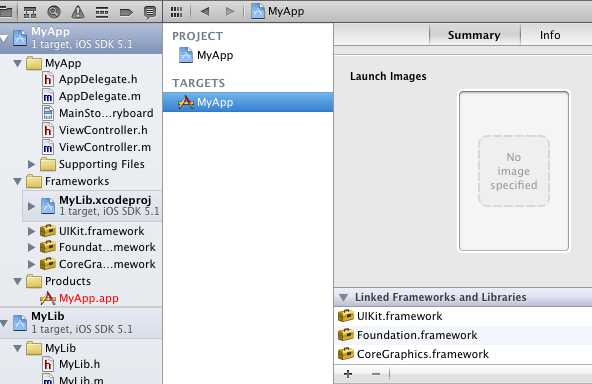Select Foundation framework toolbox icon in navigator
The height and width of the screenshot is (384, 592).
[x=48, y=247]
